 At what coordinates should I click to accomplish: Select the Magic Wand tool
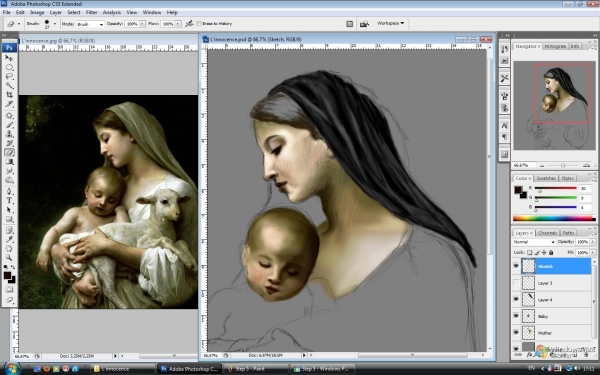[9, 86]
